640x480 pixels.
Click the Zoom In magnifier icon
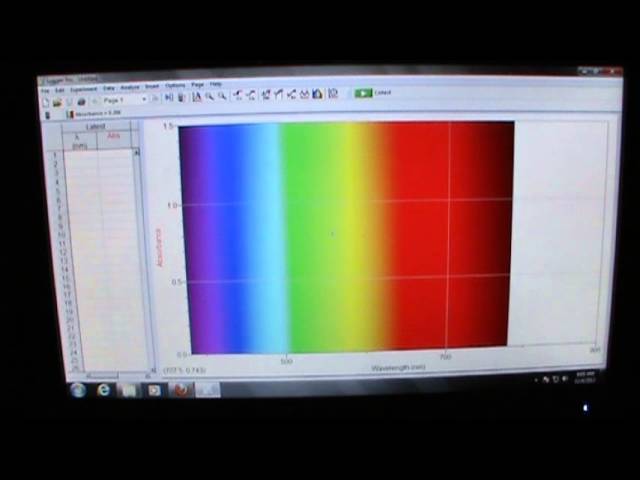click(209, 97)
